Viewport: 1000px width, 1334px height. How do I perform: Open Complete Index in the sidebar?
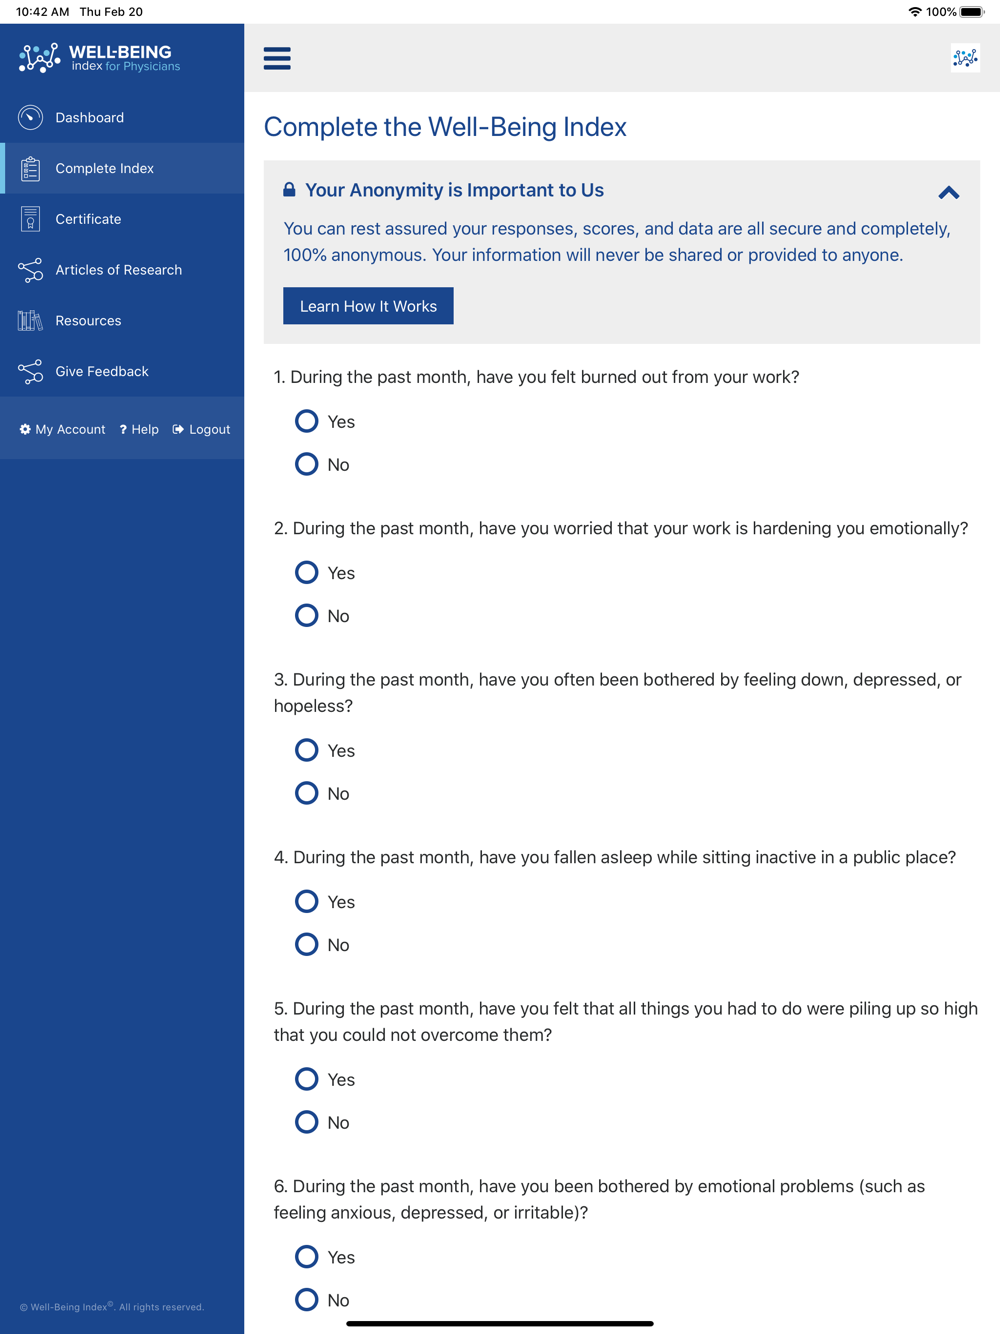point(122,168)
